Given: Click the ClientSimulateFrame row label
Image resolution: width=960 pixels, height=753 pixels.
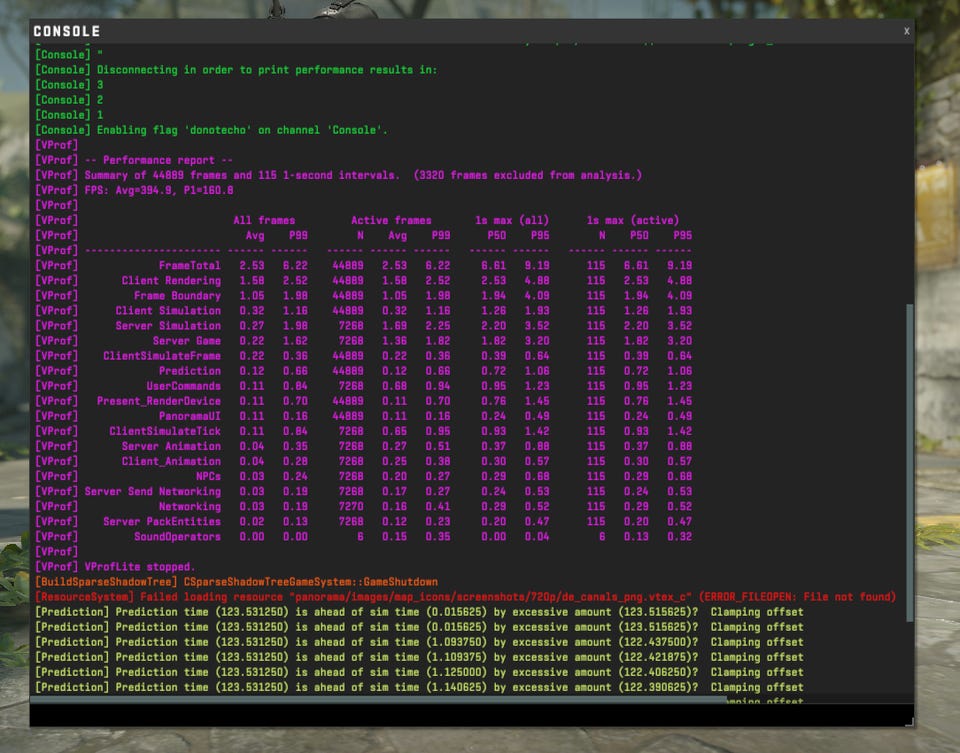Looking at the screenshot, I should pos(162,356).
